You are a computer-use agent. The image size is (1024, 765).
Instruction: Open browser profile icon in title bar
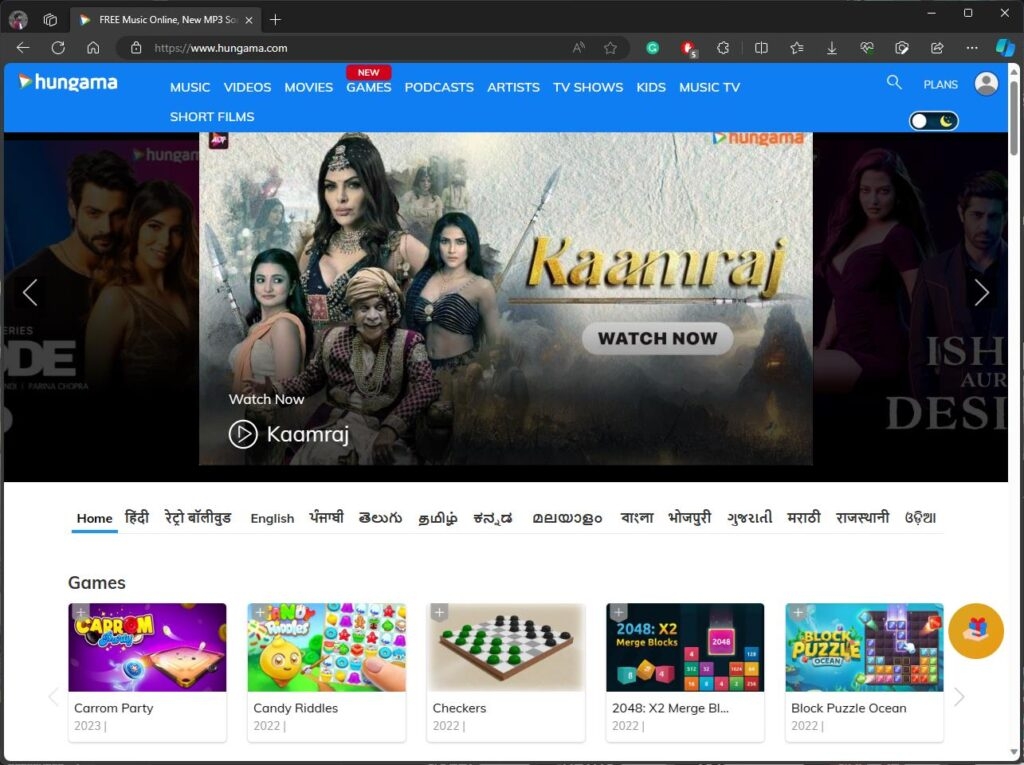[18, 20]
